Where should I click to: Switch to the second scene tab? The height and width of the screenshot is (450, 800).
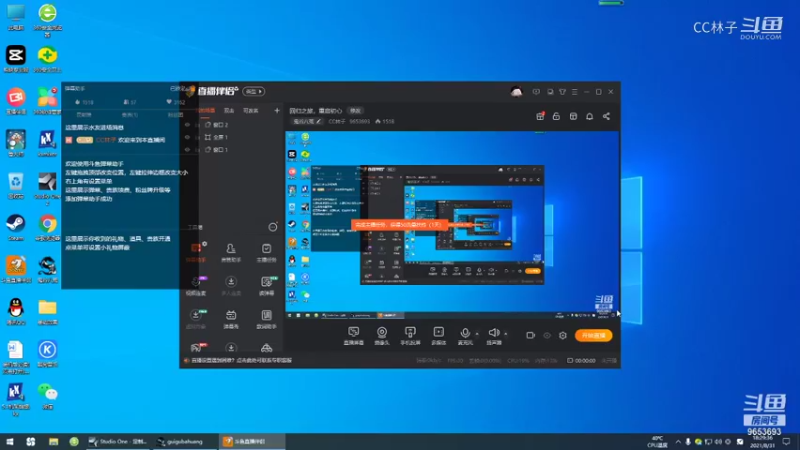point(229,110)
